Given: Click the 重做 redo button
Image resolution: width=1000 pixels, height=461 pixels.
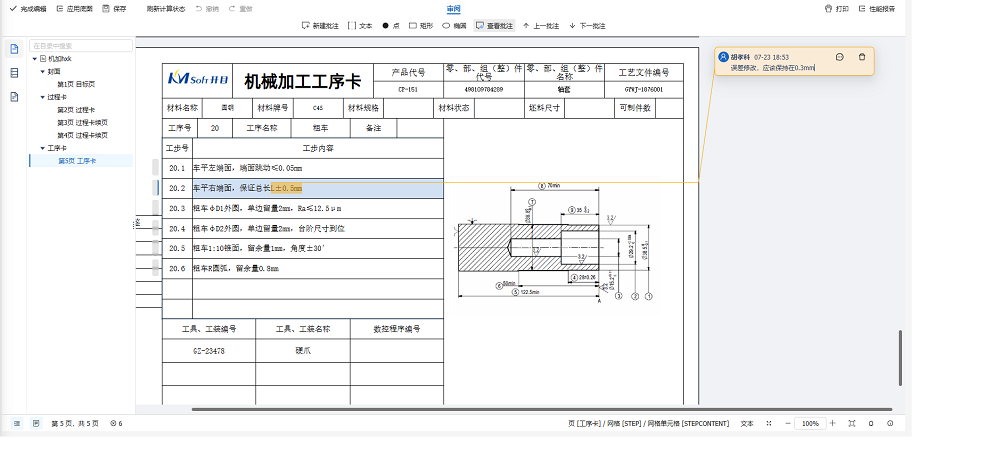Looking at the screenshot, I should click(240, 9).
